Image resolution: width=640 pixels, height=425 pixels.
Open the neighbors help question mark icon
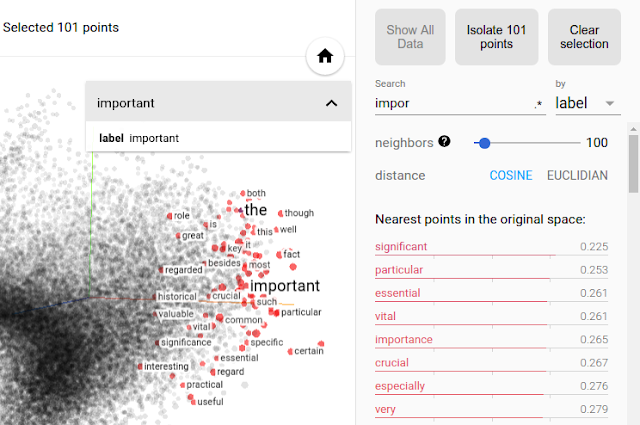pos(444,142)
